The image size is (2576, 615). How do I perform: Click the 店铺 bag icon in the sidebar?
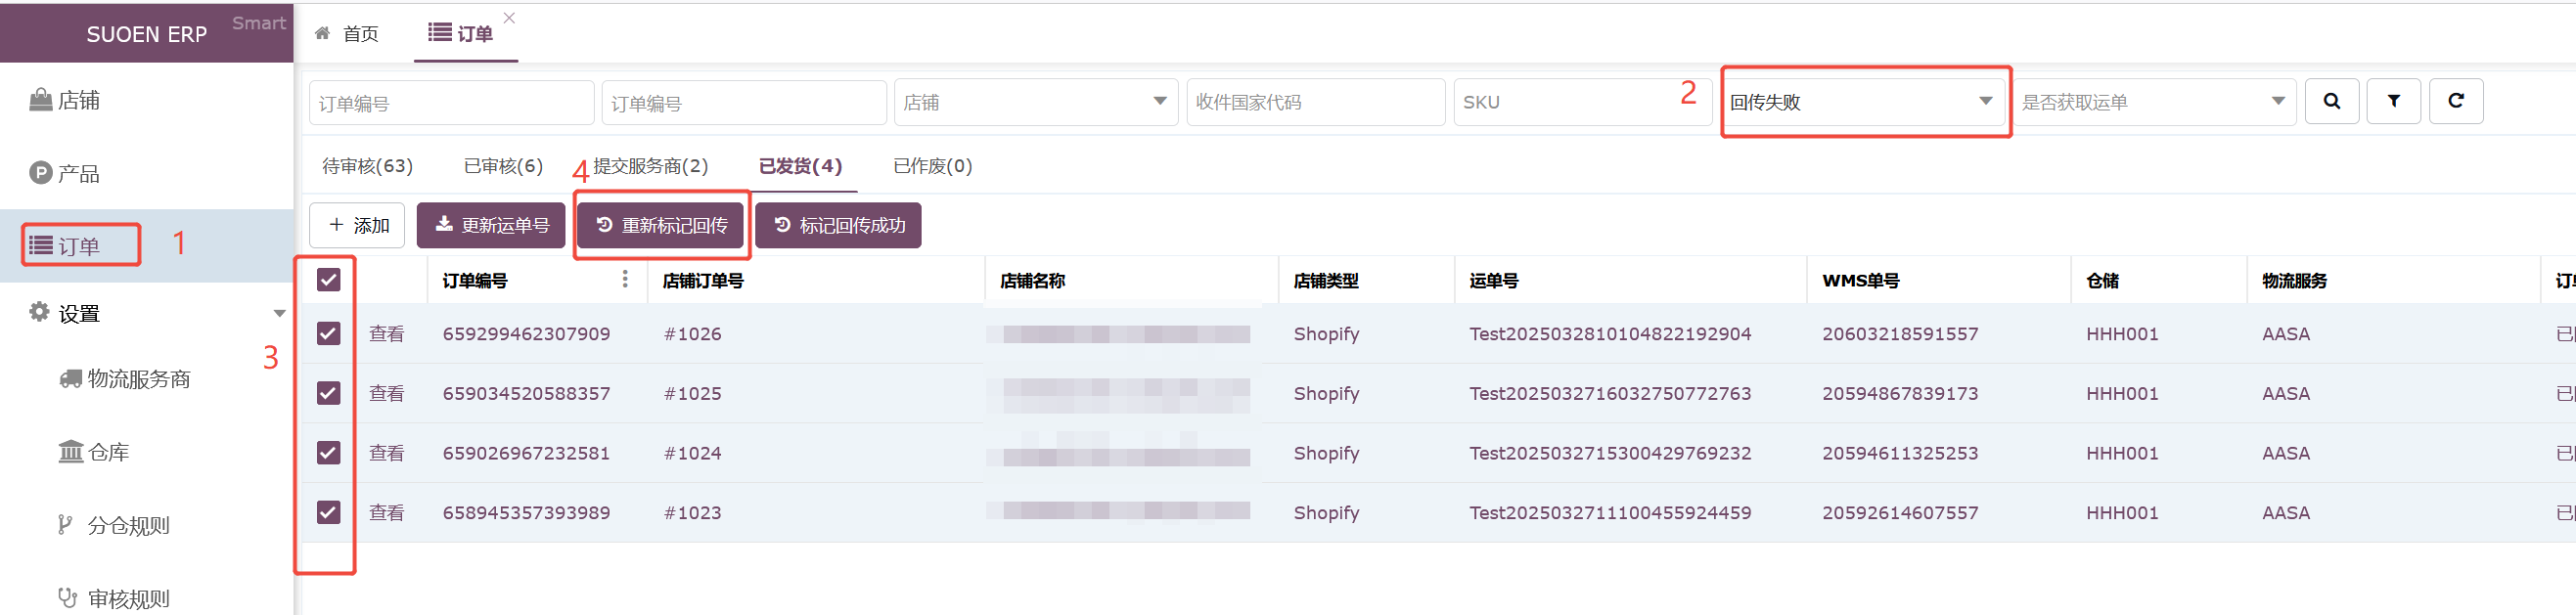pos(40,100)
